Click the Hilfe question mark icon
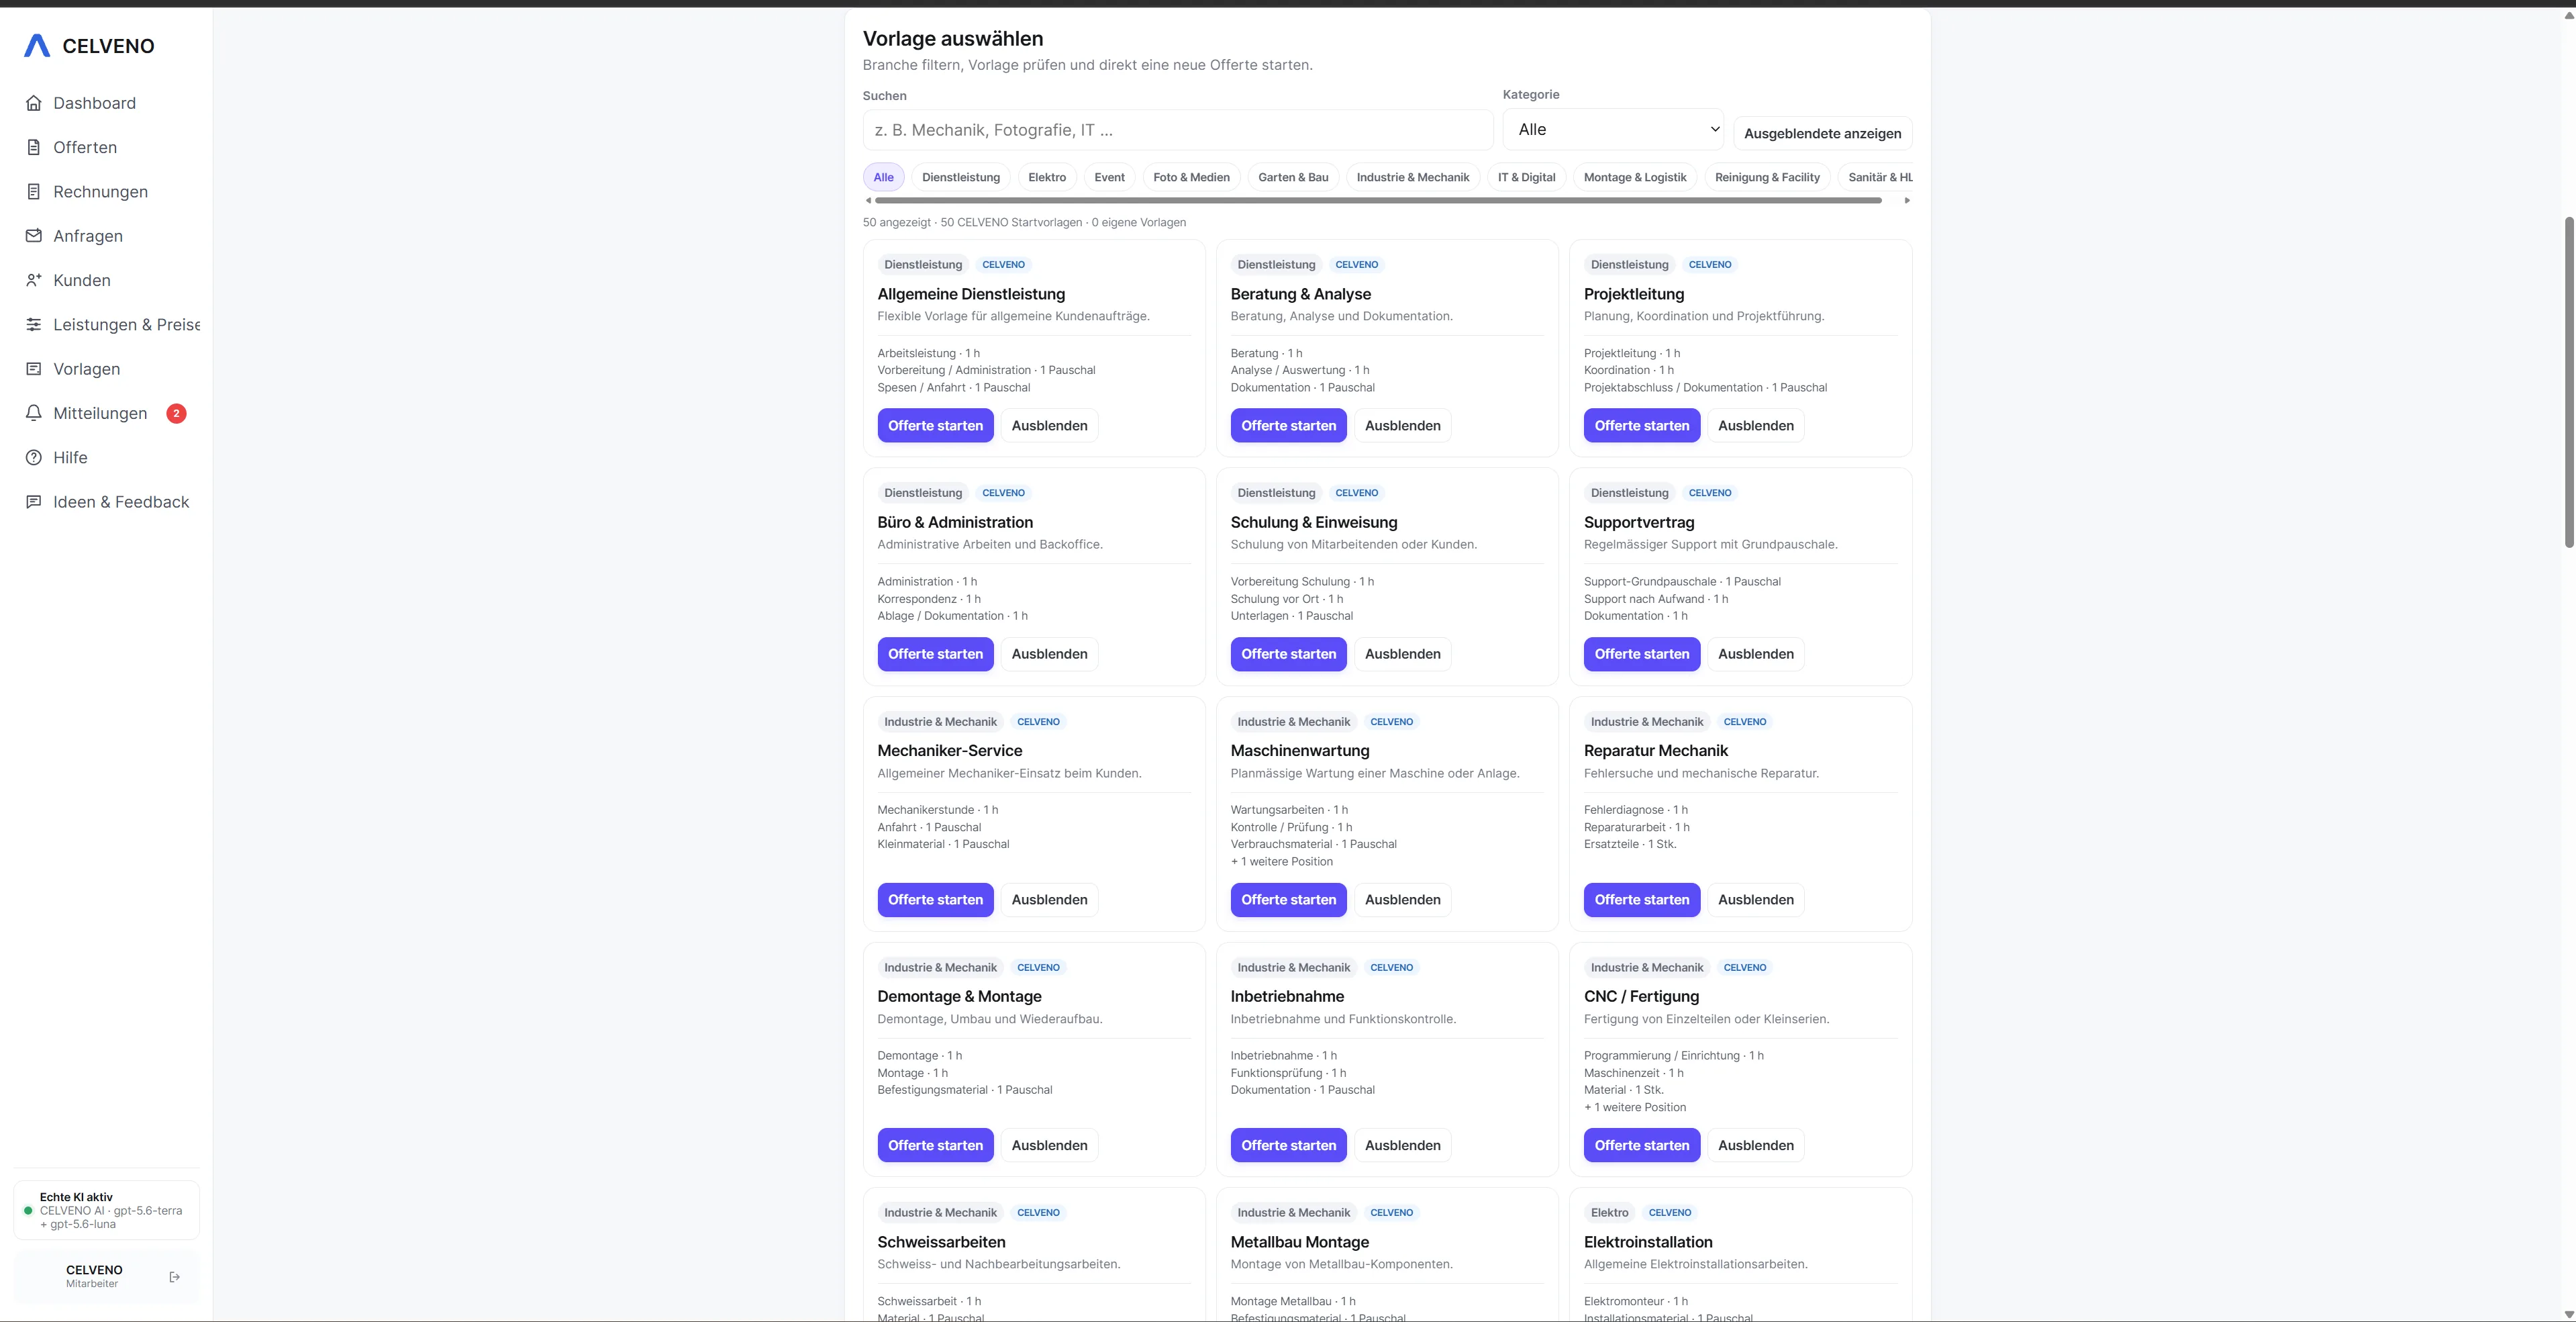The width and height of the screenshot is (2576, 1322). pos(34,457)
